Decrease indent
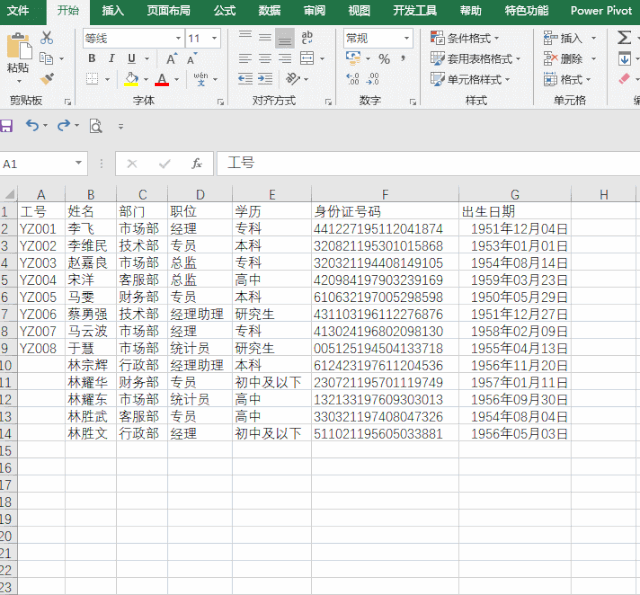 tap(245, 79)
